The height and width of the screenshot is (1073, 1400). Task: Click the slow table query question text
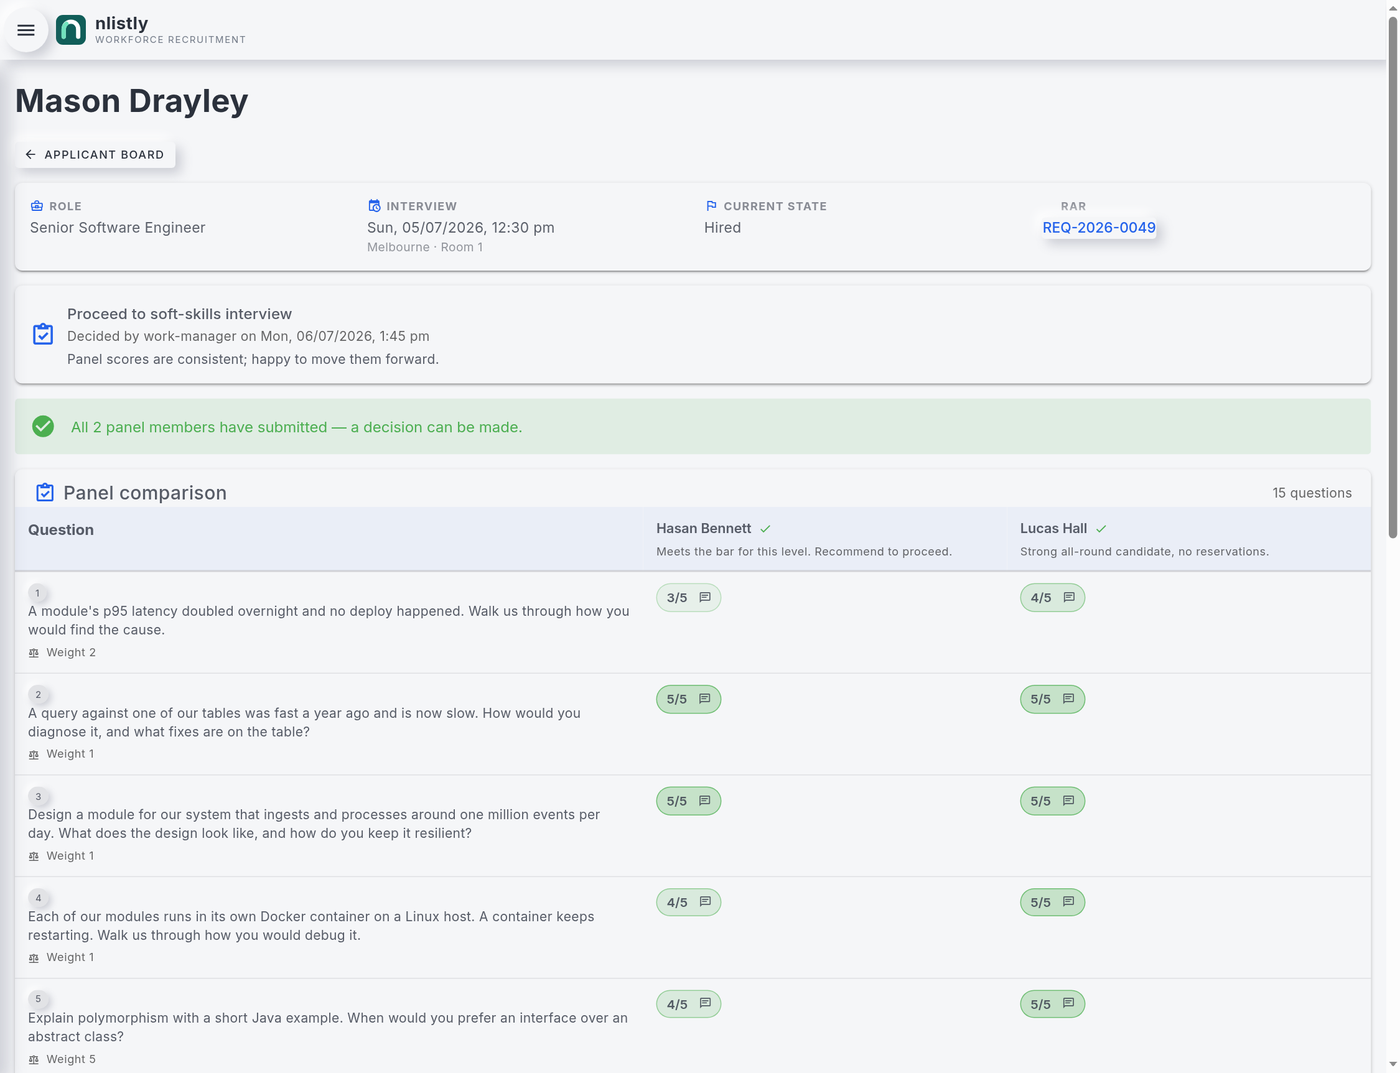[304, 723]
